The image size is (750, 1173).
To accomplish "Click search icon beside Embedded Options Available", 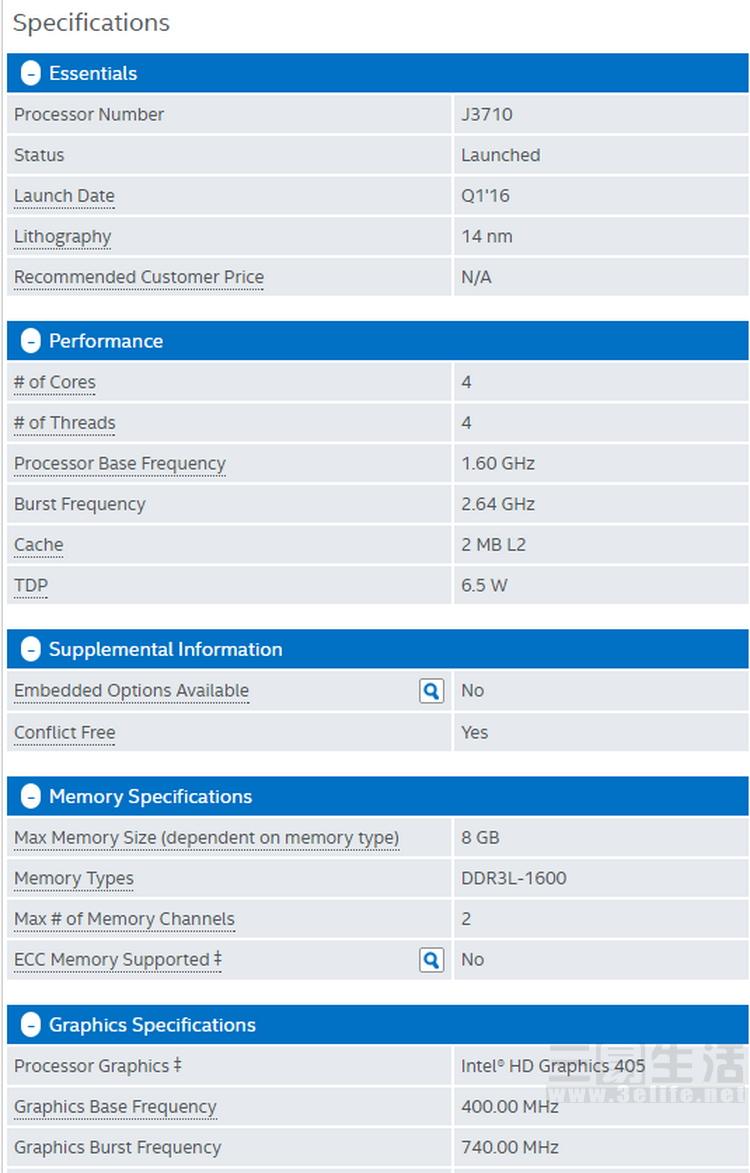I will pos(431,691).
